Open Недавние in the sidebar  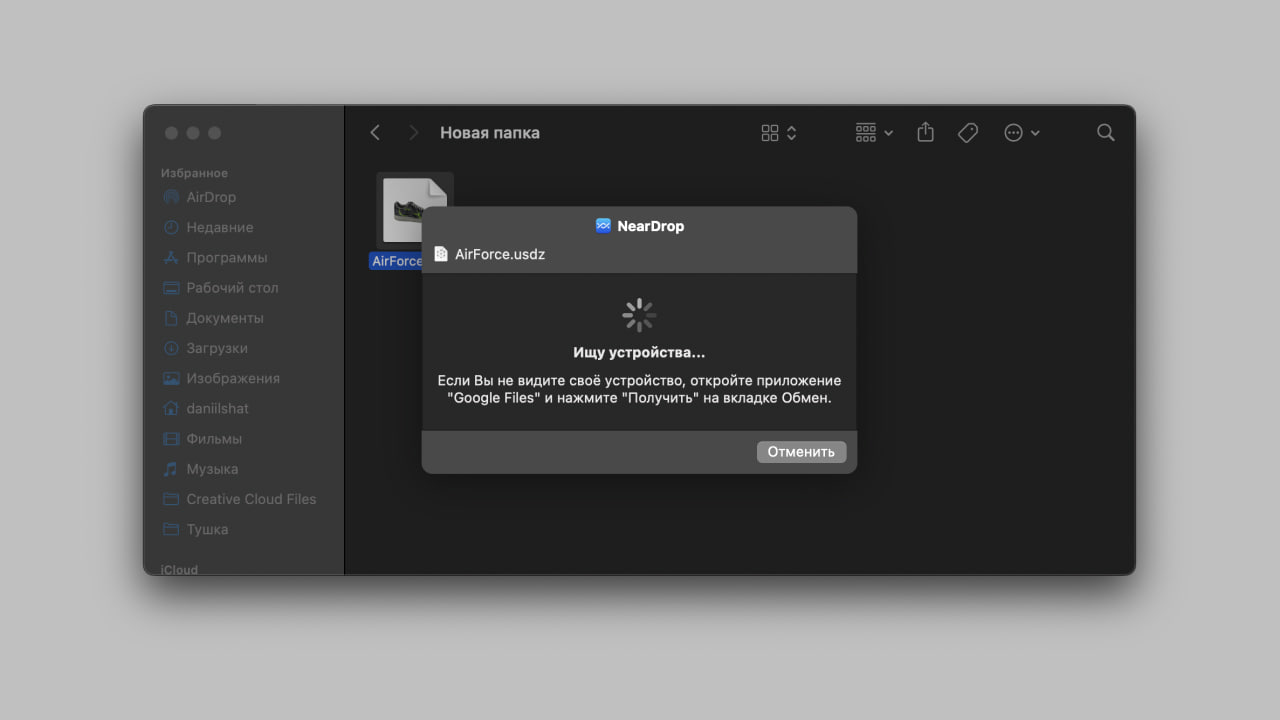click(x=219, y=228)
